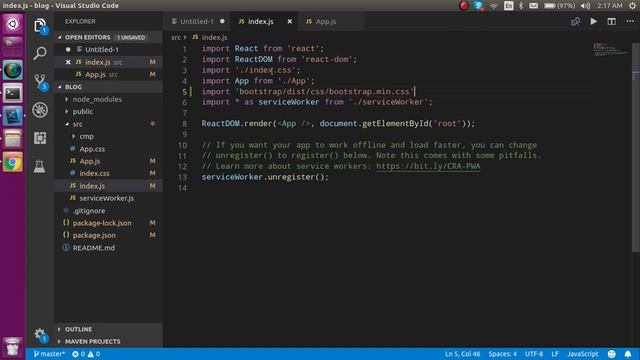The width and height of the screenshot is (640, 360).
Task: Click Ln 5, Col 46 in status bar
Action: [x=462, y=354]
